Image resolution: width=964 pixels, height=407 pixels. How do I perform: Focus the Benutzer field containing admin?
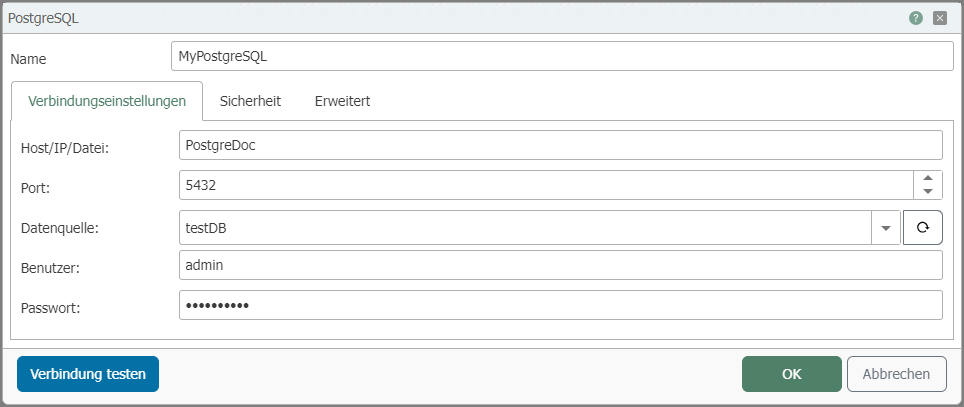(560, 265)
